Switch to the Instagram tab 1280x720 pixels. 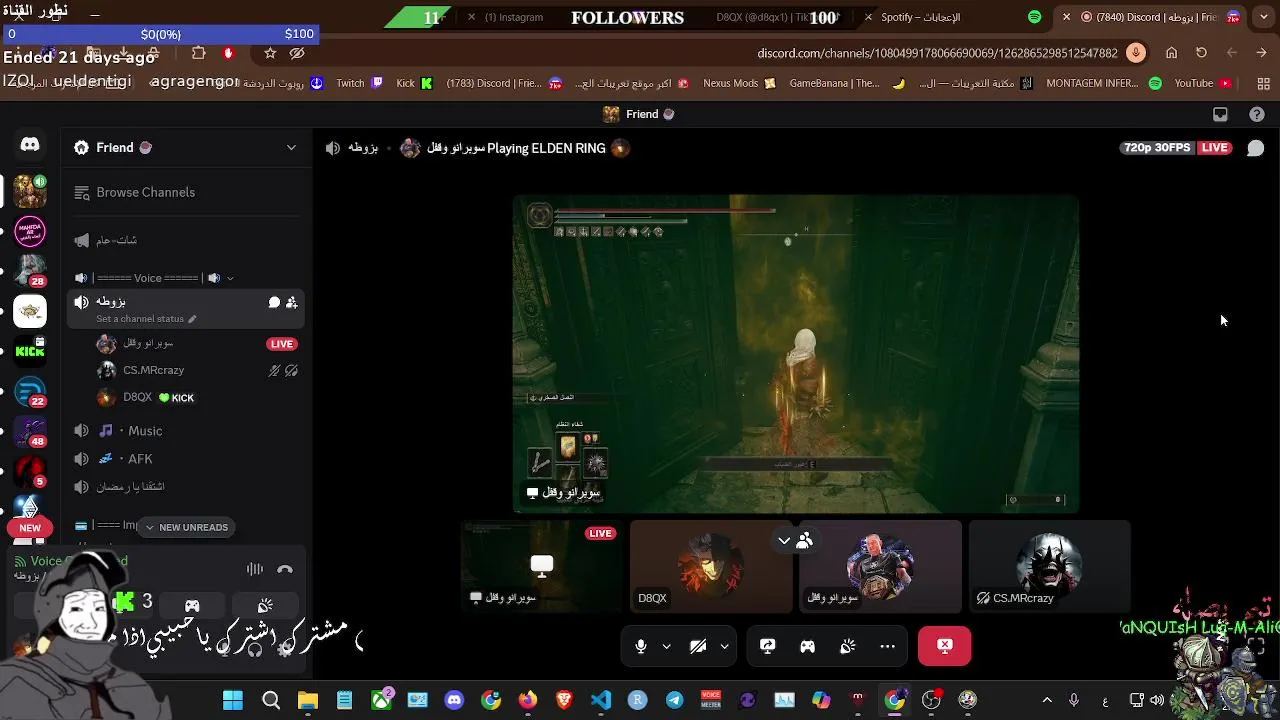point(513,17)
